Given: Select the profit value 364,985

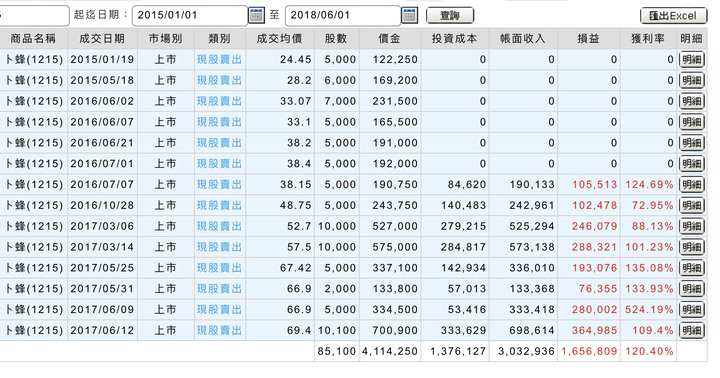Looking at the screenshot, I should coord(595,330).
